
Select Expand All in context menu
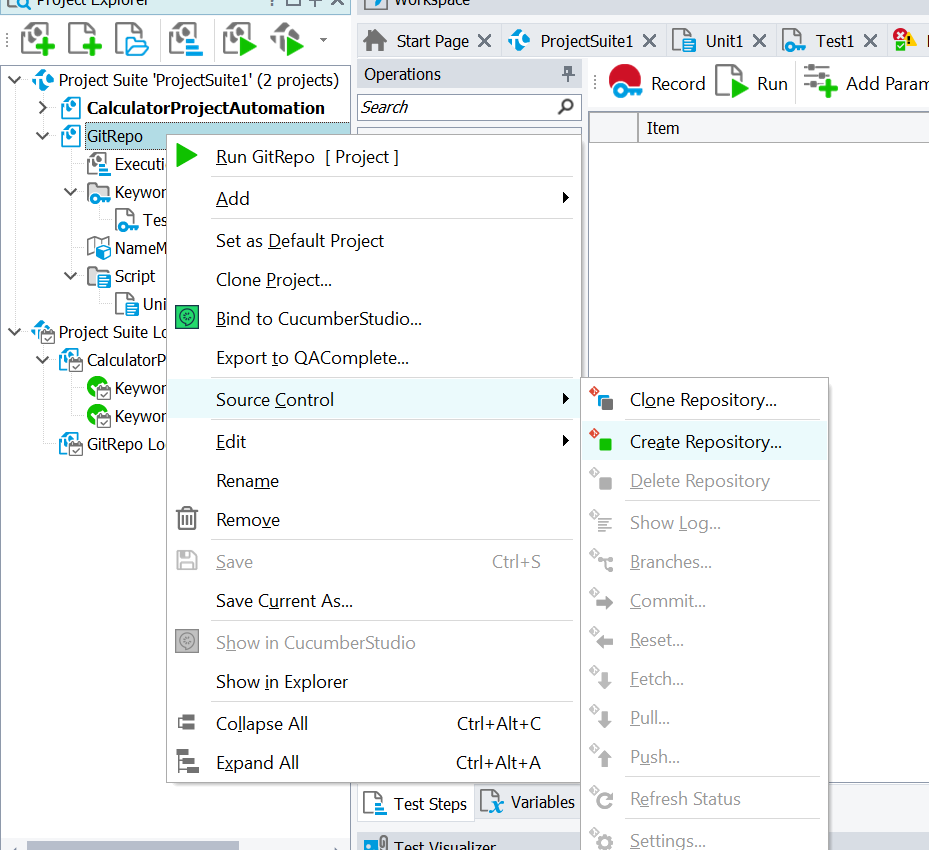257,763
